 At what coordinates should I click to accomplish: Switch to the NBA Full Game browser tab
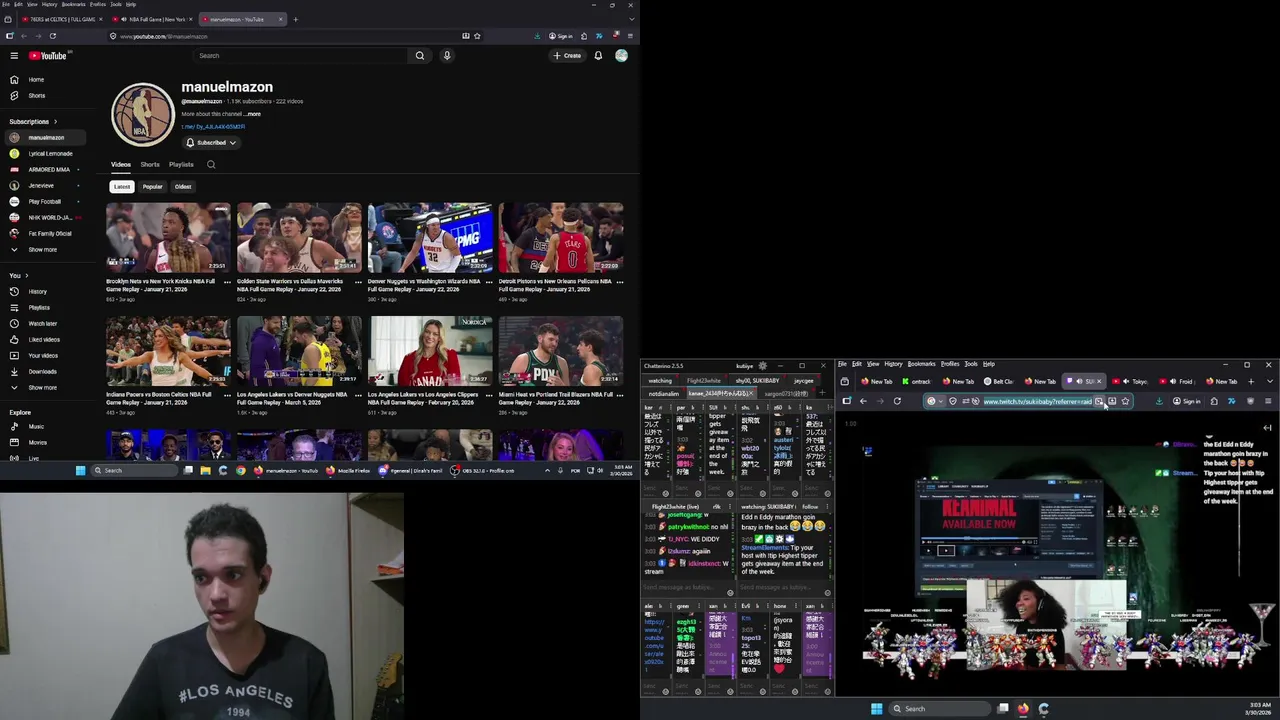152,19
